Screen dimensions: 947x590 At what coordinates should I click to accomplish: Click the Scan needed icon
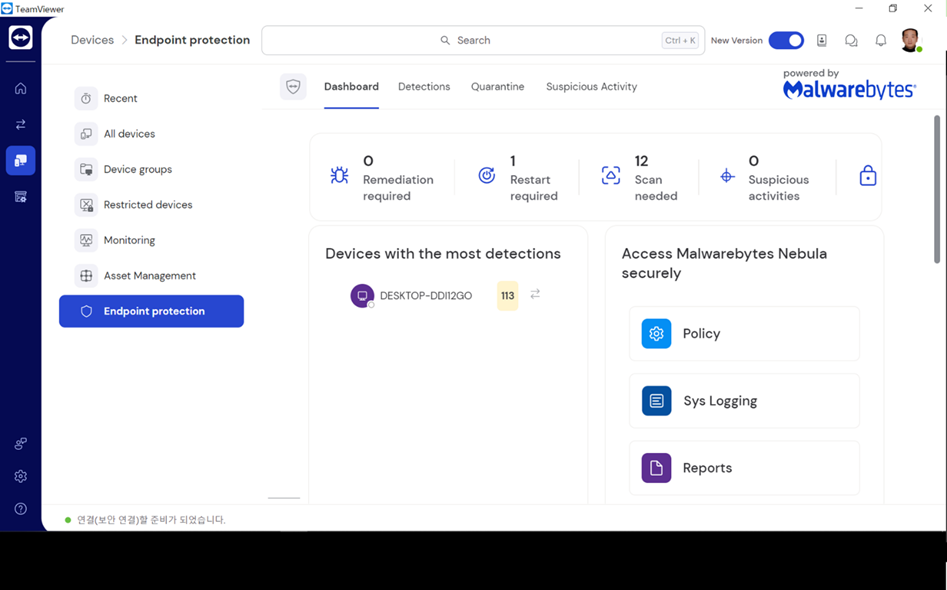tap(611, 176)
